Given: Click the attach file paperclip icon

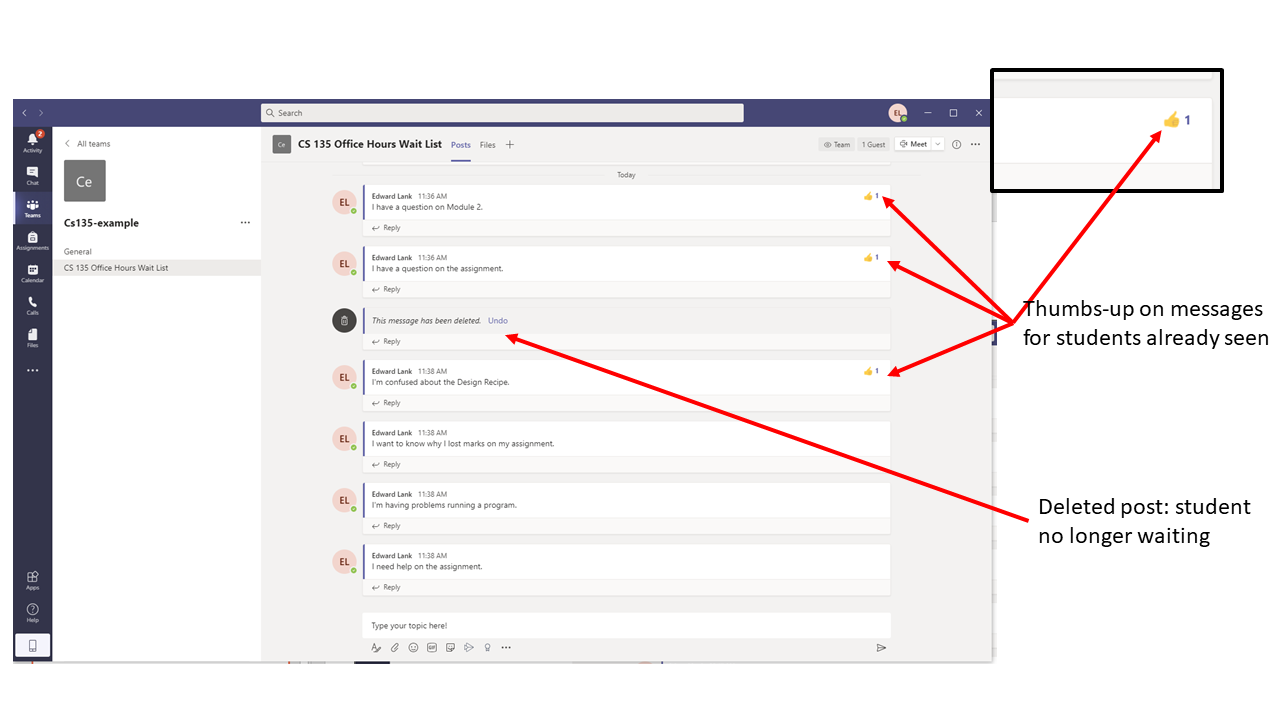Looking at the screenshot, I should pos(395,648).
